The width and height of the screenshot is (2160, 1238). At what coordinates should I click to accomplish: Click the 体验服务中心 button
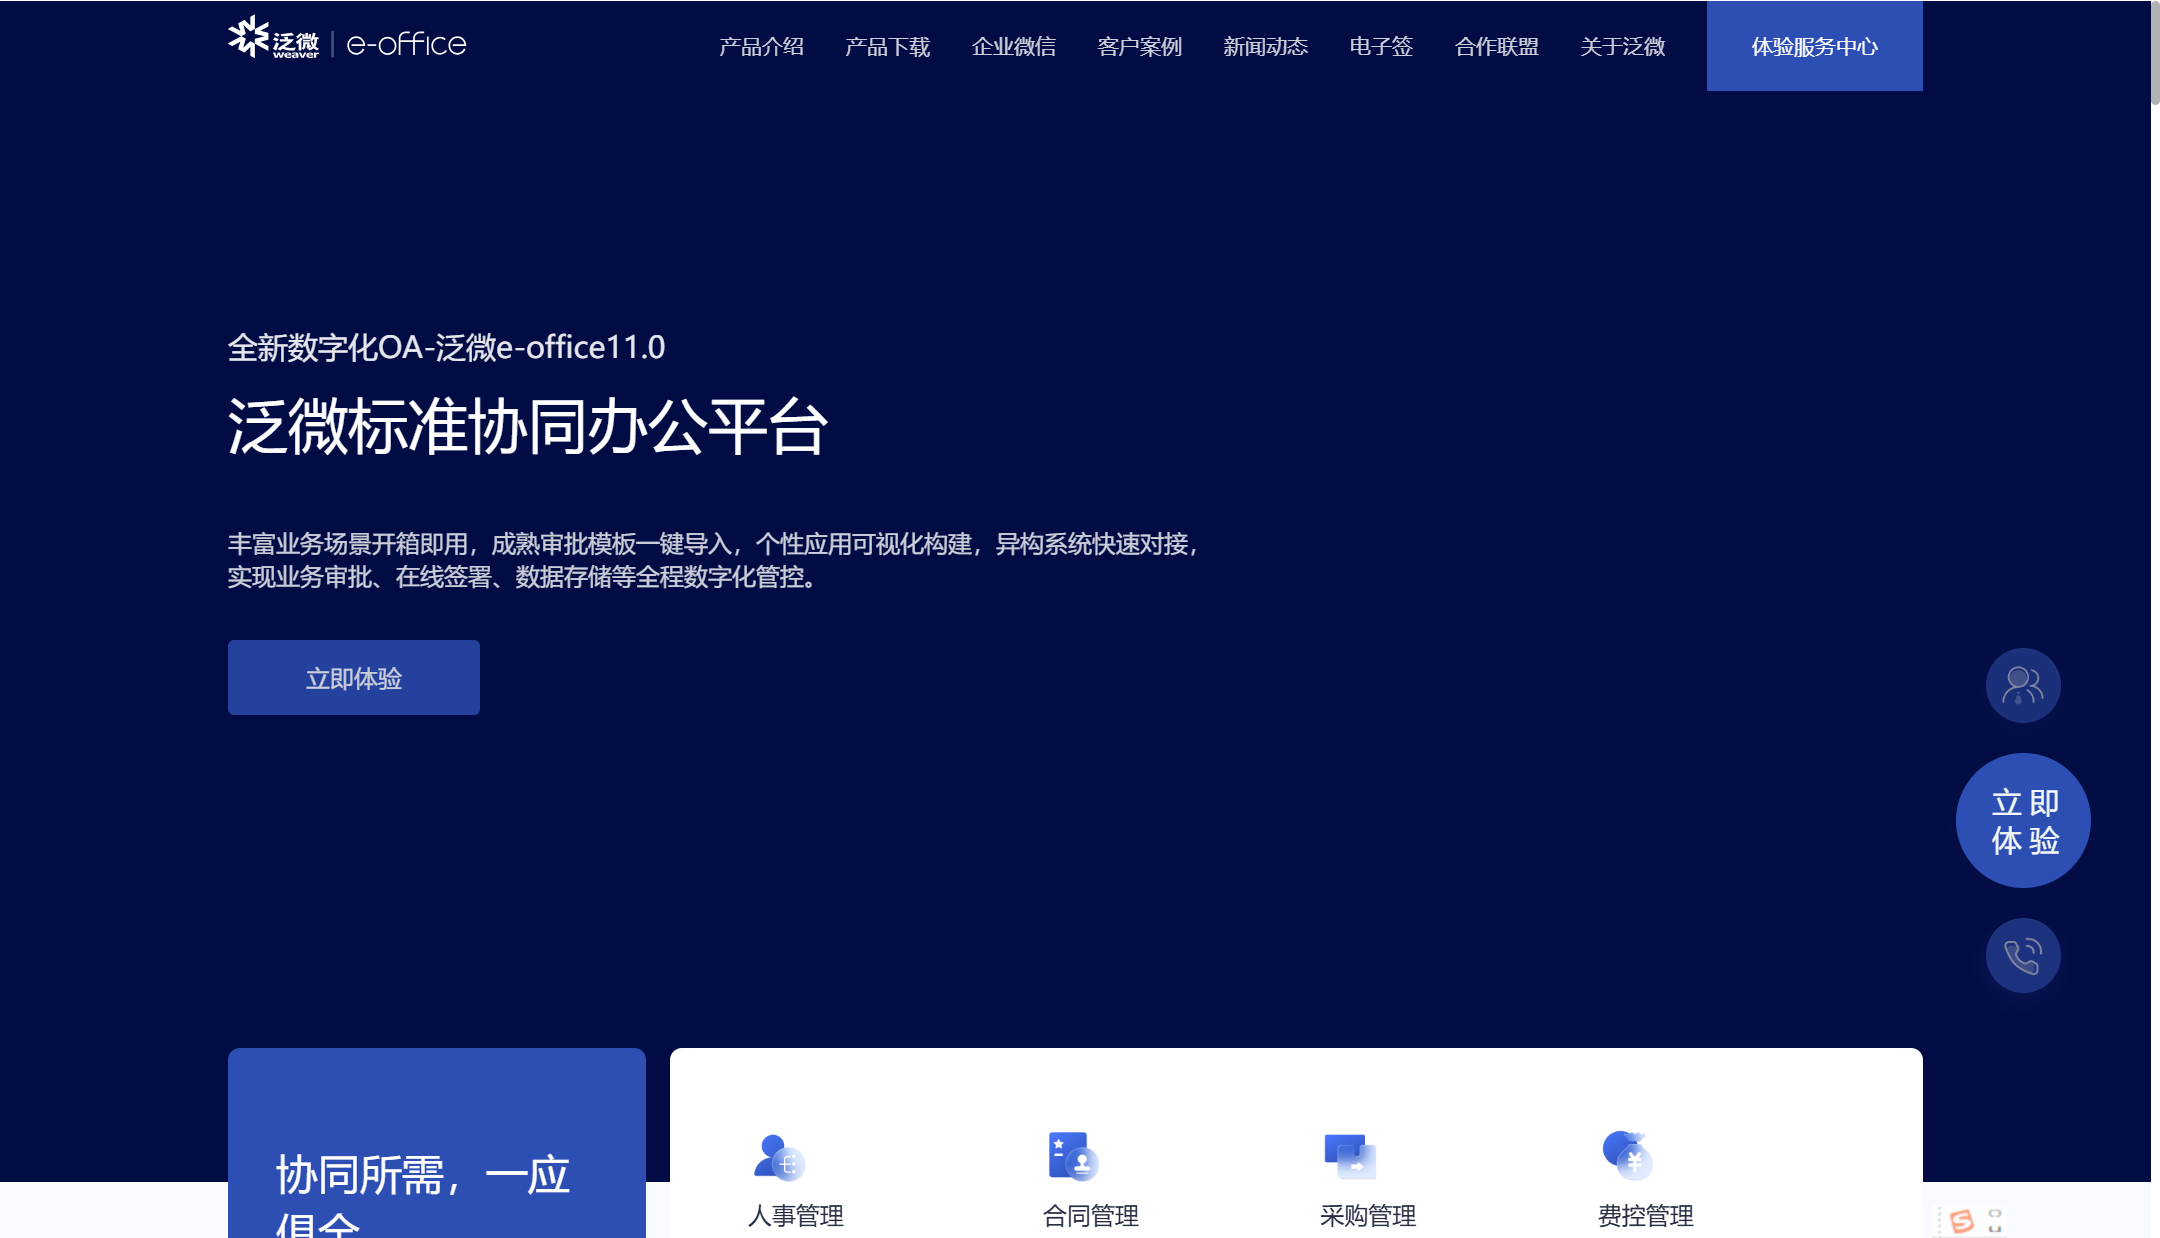click(x=1814, y=46)
